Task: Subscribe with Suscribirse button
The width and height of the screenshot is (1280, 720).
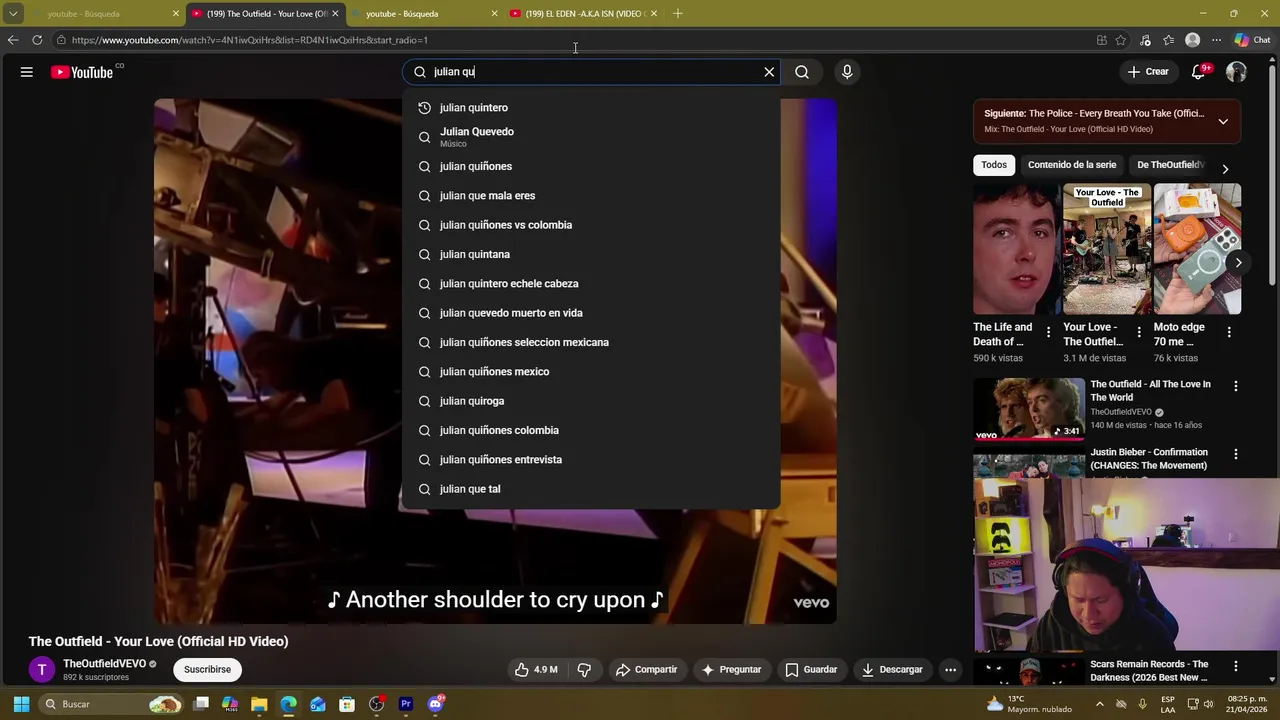Action: [x=207, y=670]
